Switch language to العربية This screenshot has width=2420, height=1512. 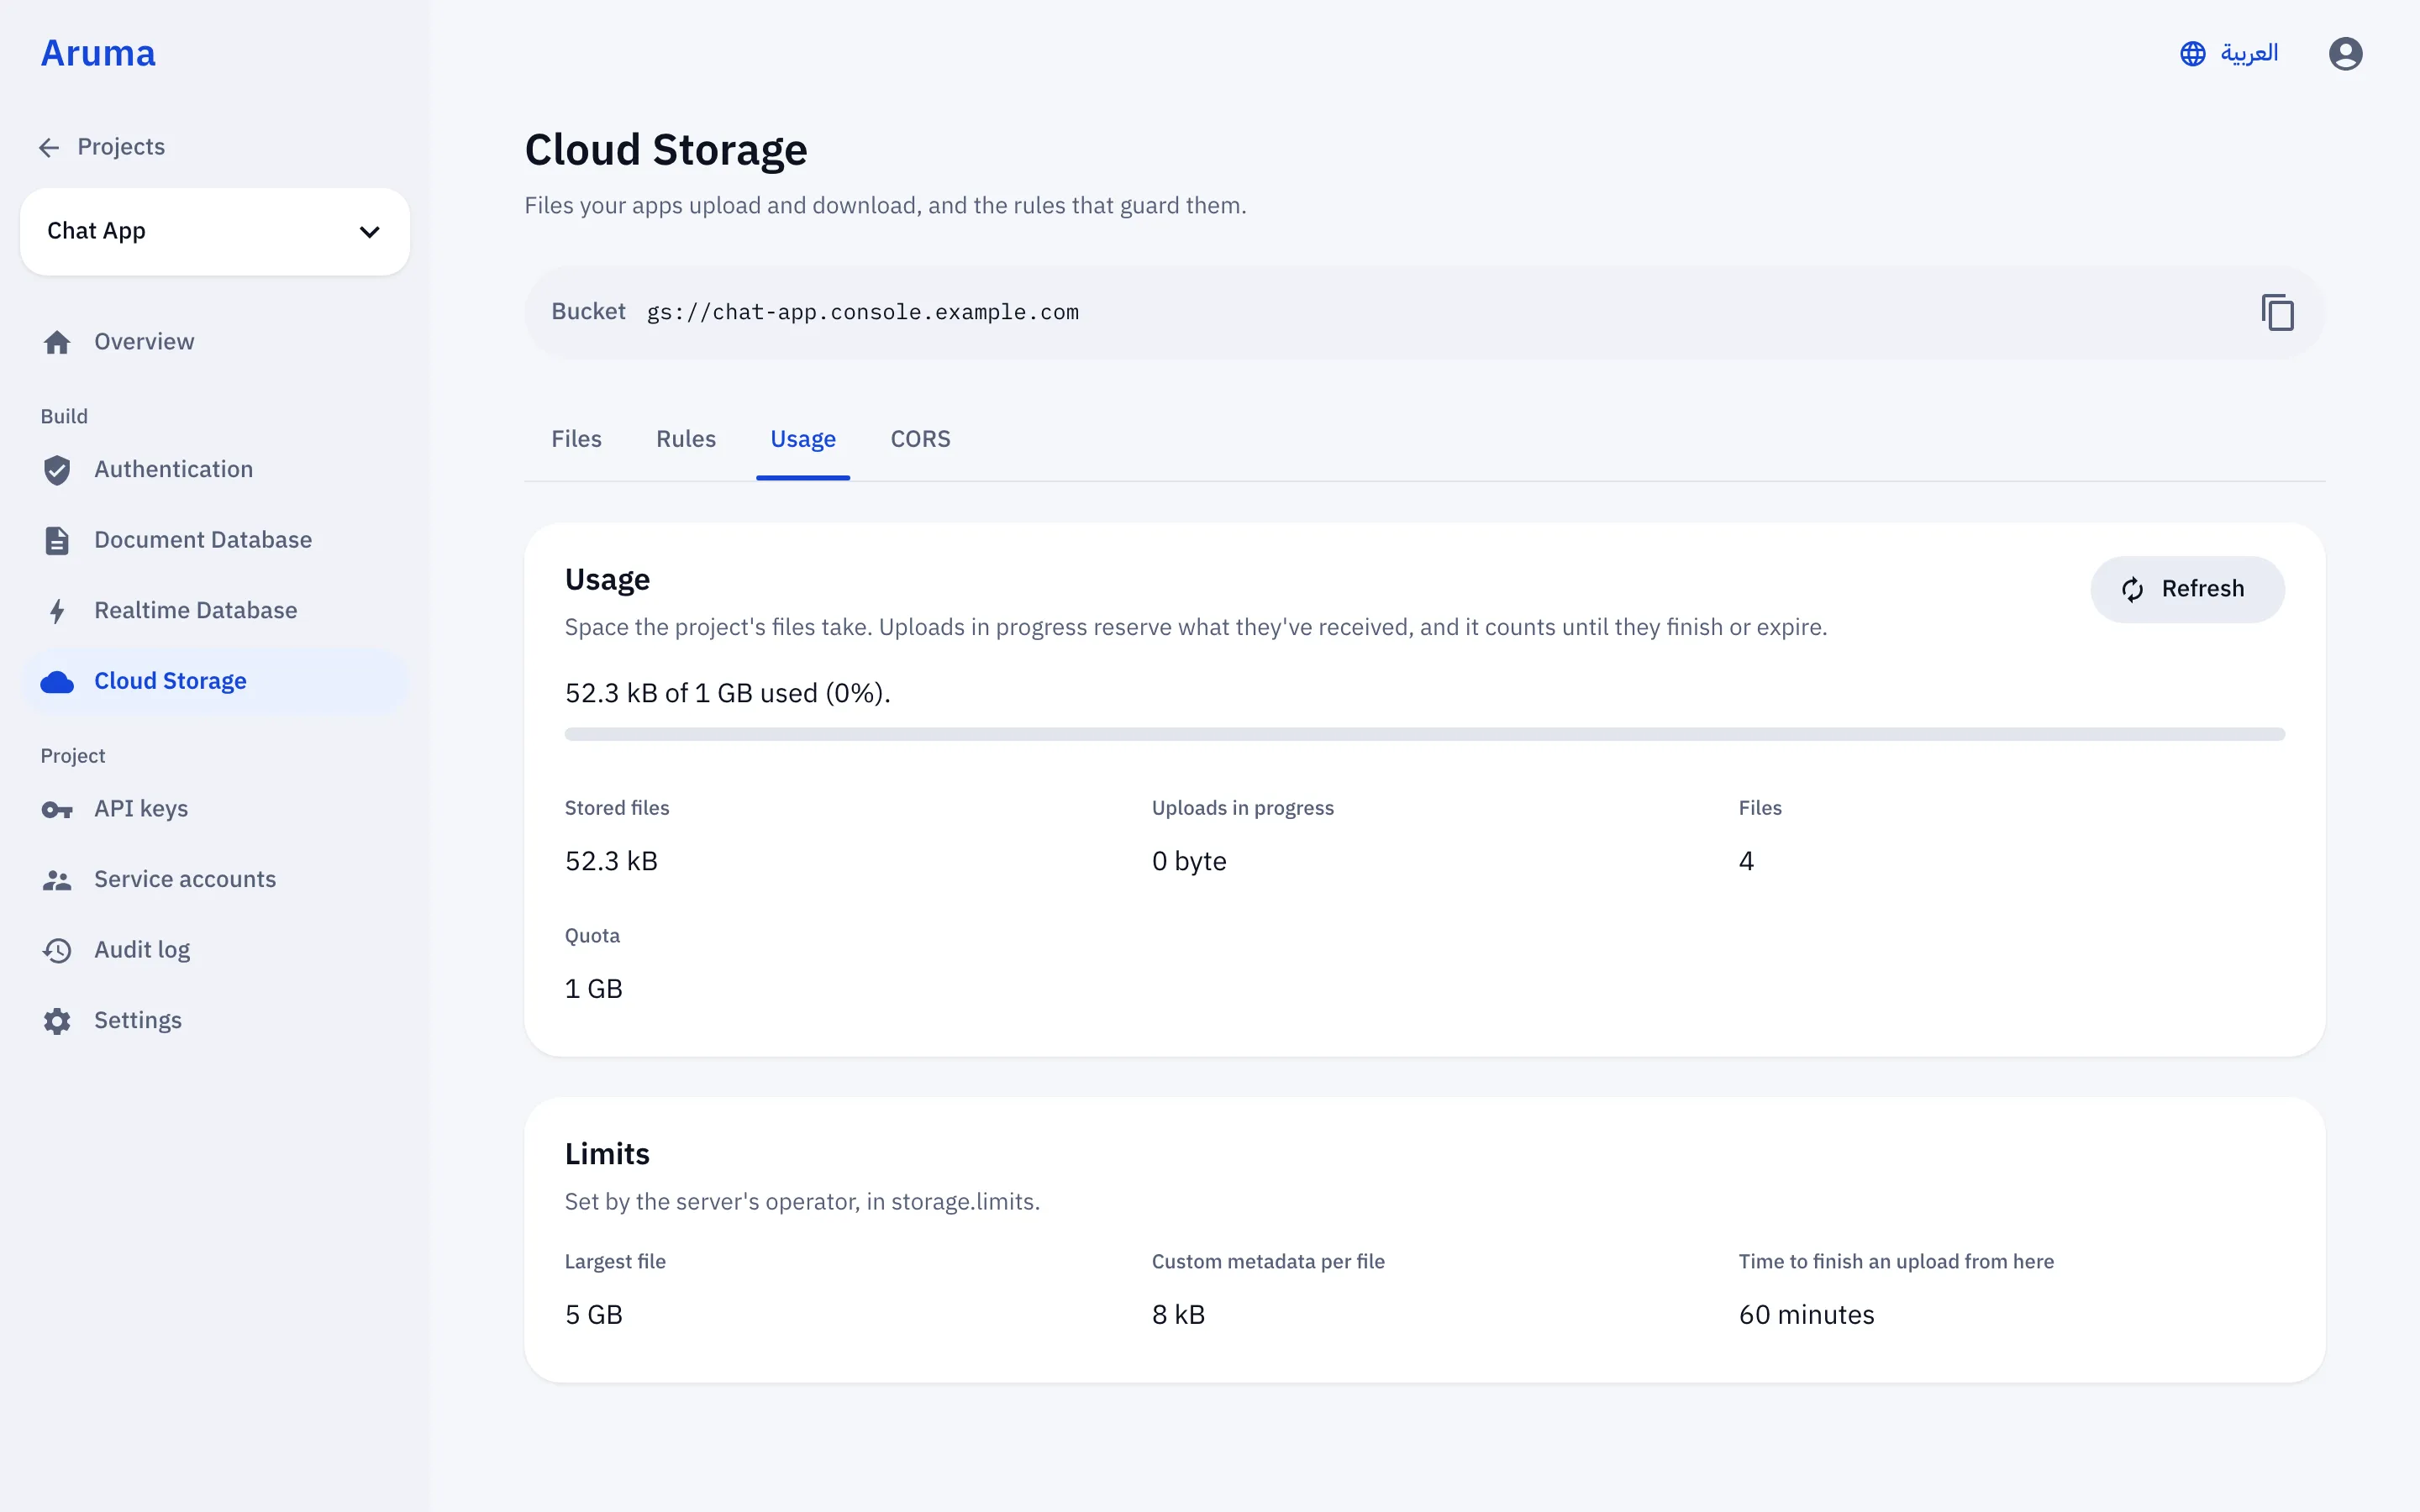point(2230,53)
